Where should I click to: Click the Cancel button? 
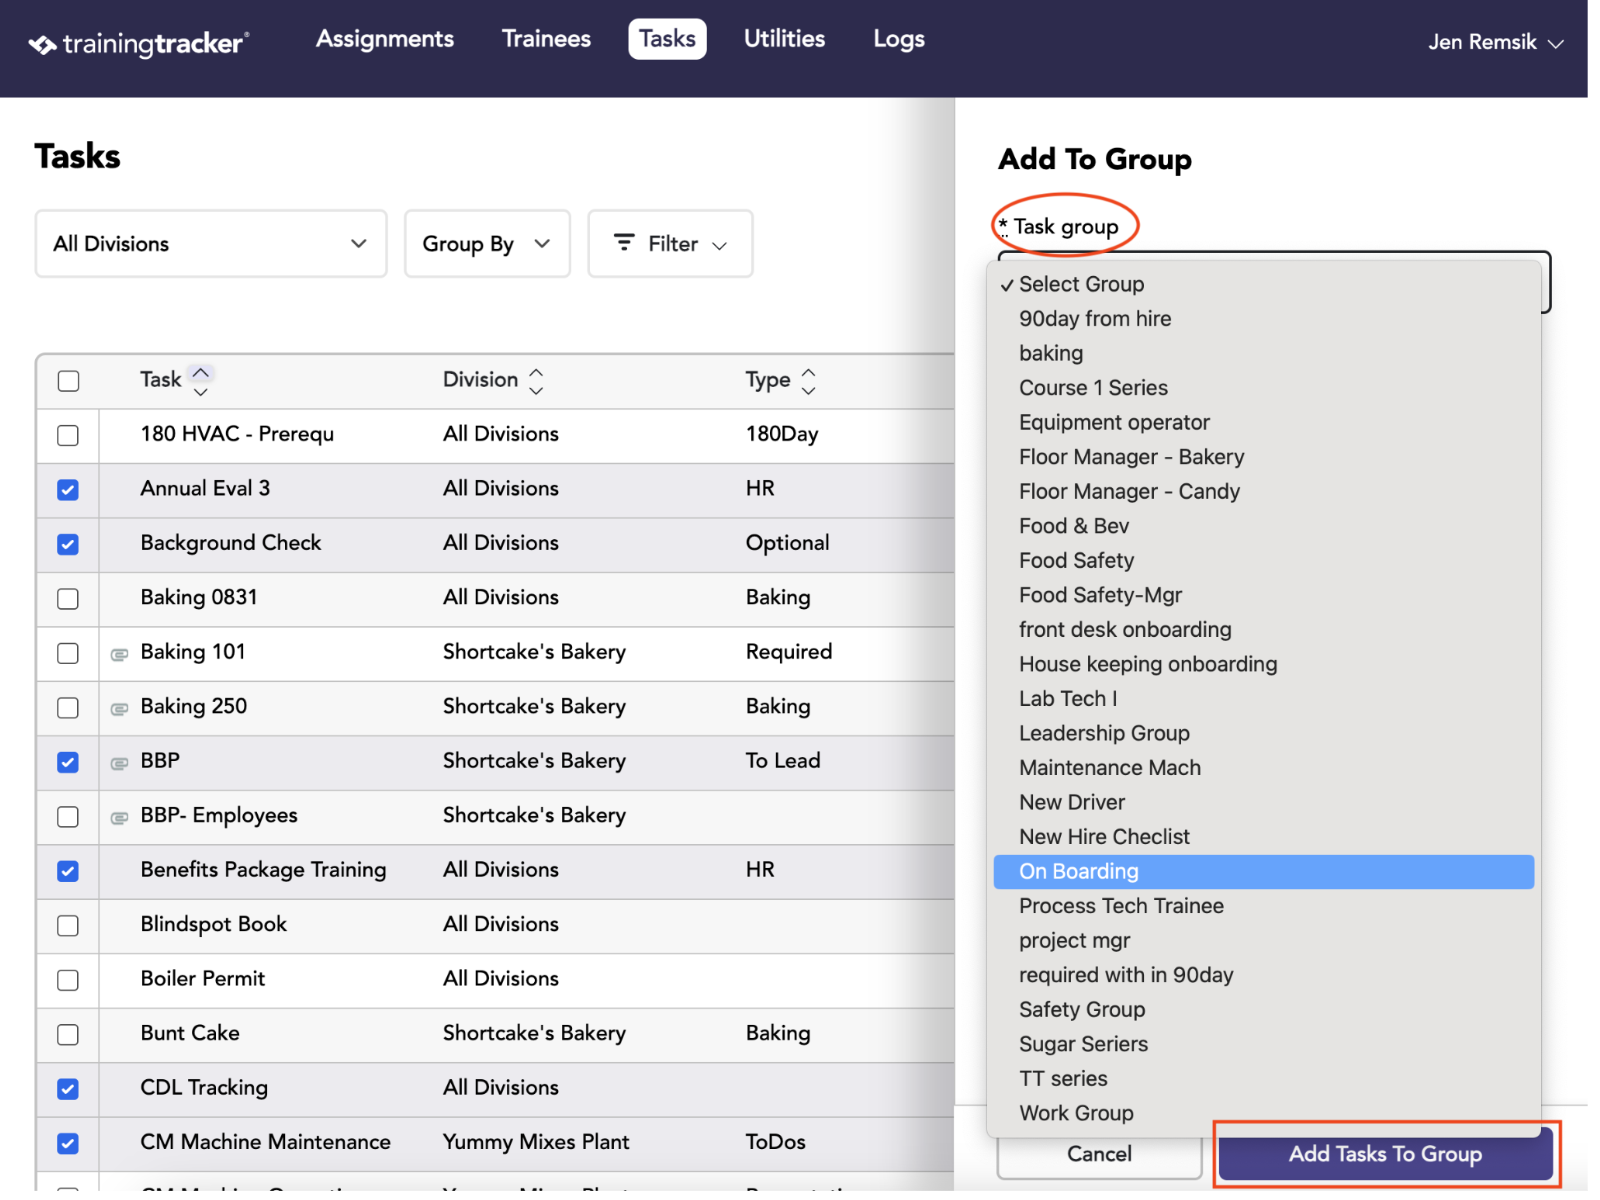(x=1099, y=1154)
